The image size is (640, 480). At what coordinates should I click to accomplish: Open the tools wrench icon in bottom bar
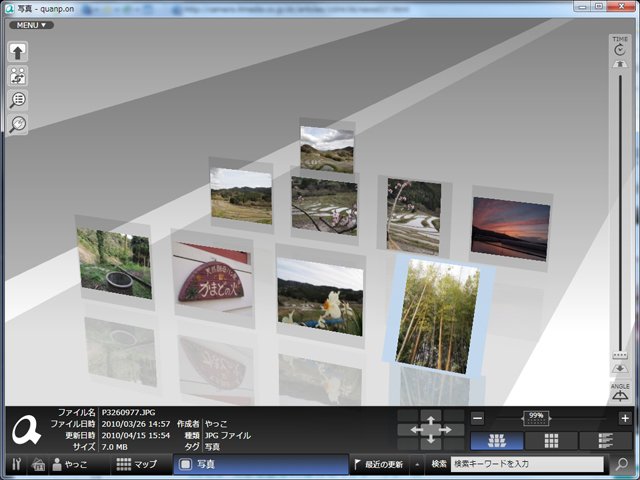point(16,464)
